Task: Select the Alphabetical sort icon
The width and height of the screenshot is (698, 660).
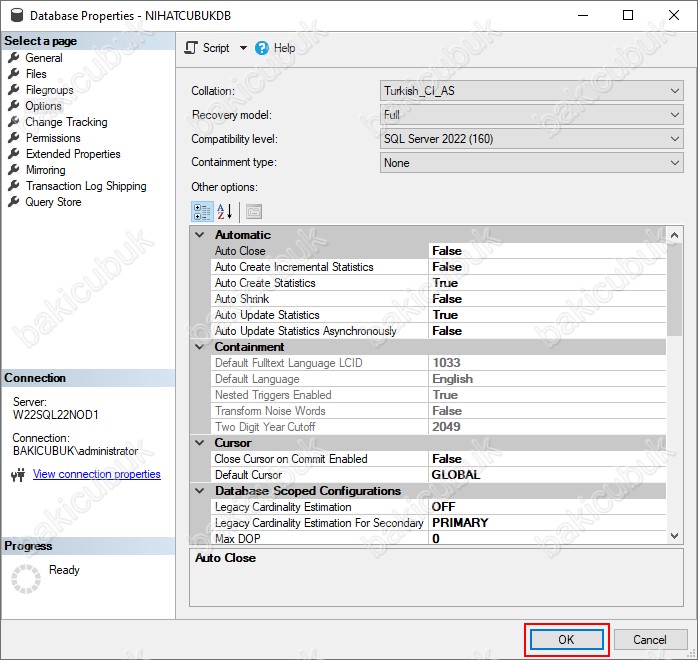Action: point(225,212)
